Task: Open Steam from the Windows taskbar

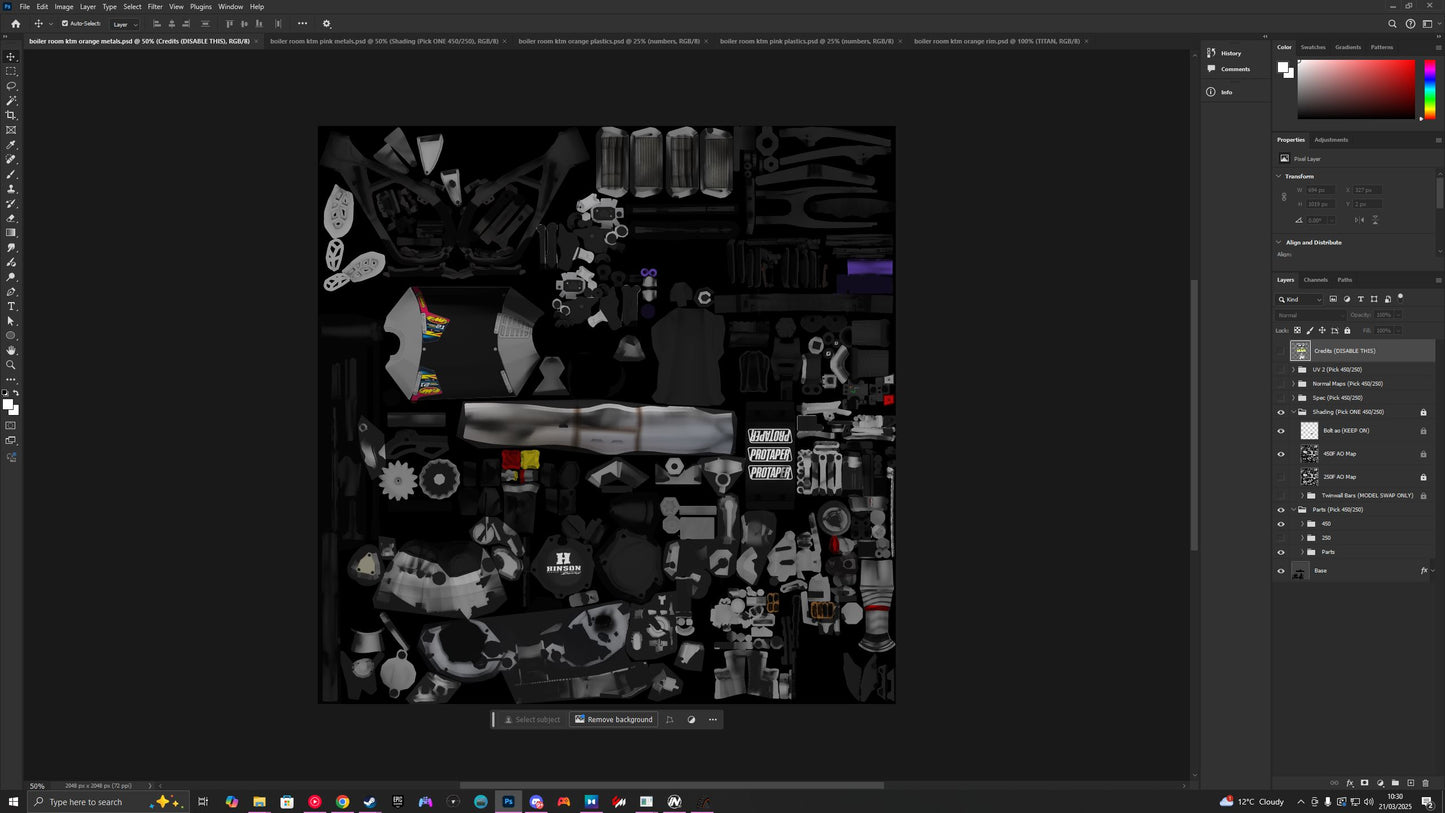Action: coord(370,802)
